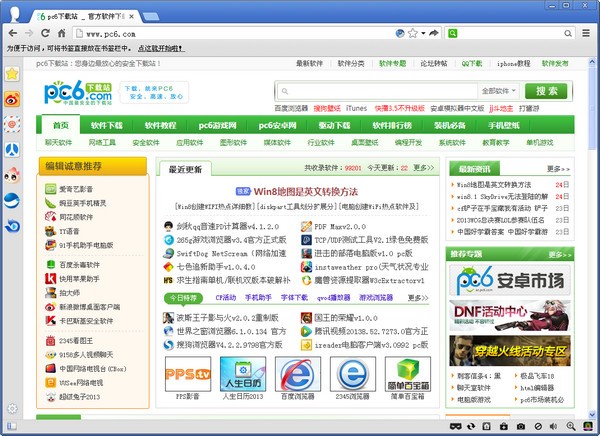This screenshot has width=600, height=436.
Task: Expand 更多>> in 今日特荐 row
Action: point(418,297)
